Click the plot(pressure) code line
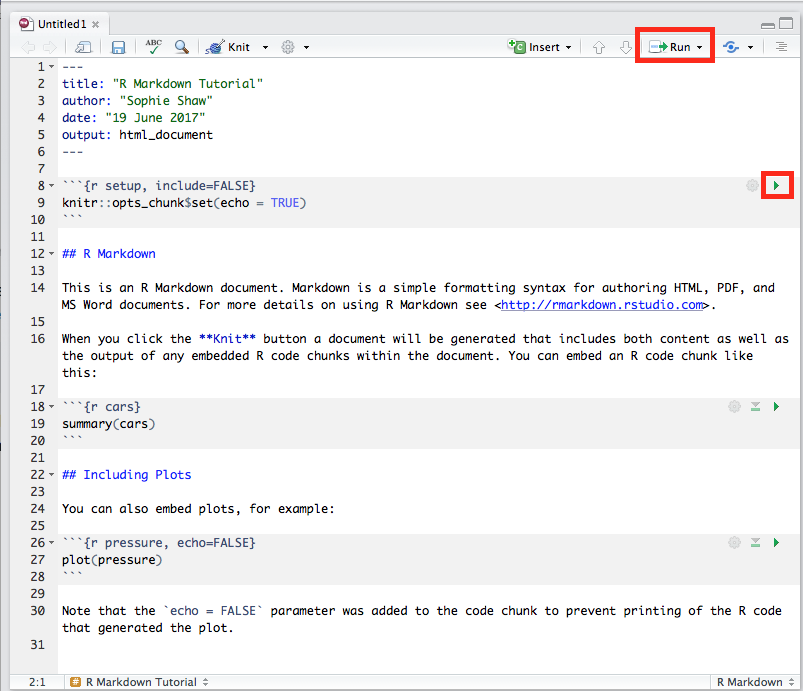The width and height of the screenshot is (803, 691). click(112, 560)
